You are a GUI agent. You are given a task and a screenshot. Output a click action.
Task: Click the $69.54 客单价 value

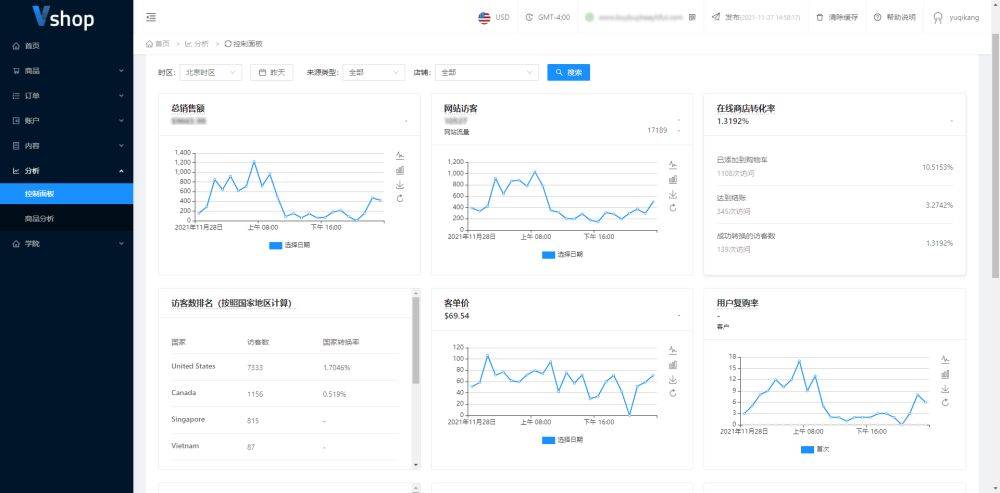pos(457,316)
